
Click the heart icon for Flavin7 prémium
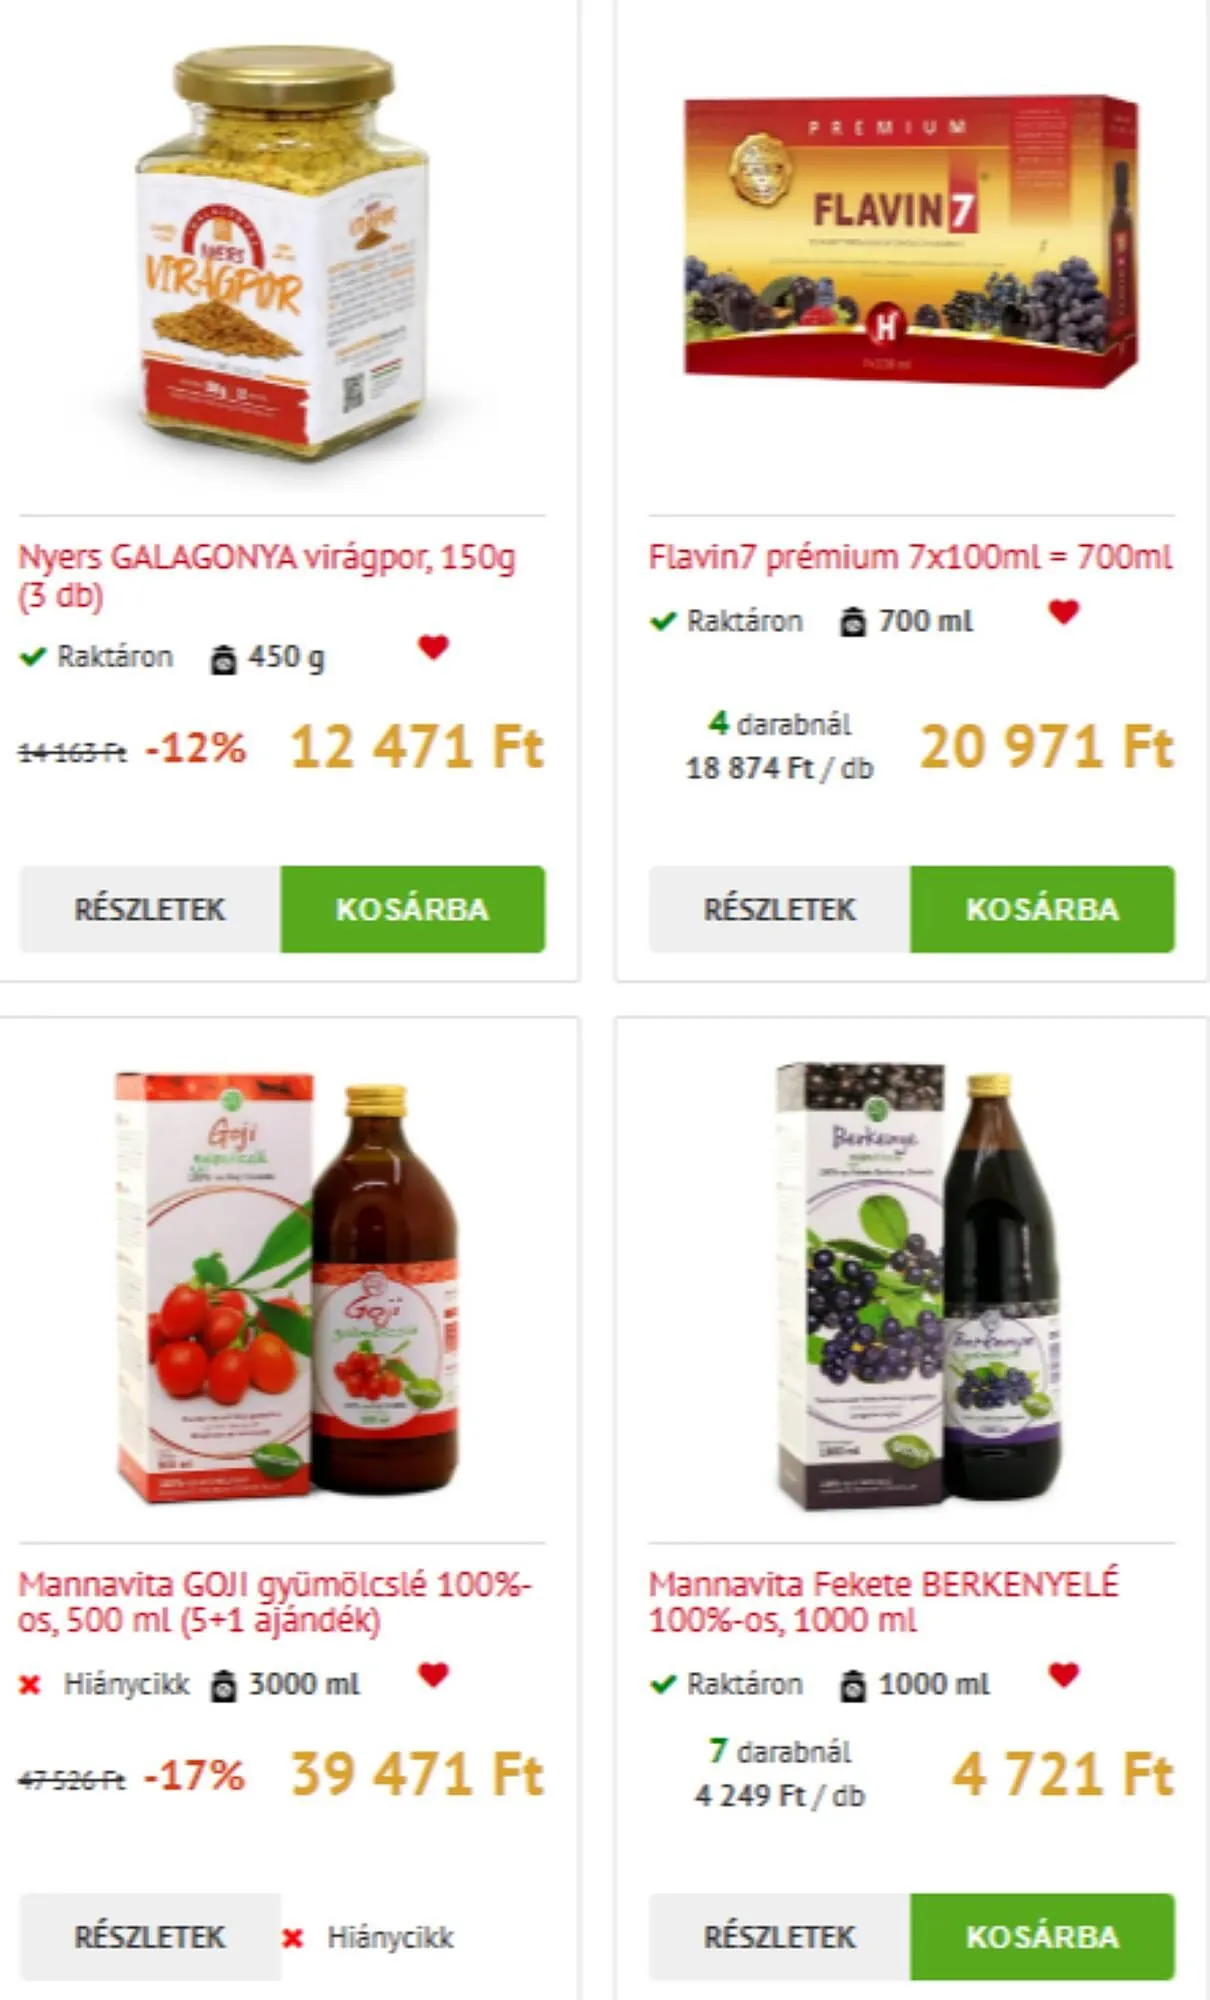coord(1063,611)
